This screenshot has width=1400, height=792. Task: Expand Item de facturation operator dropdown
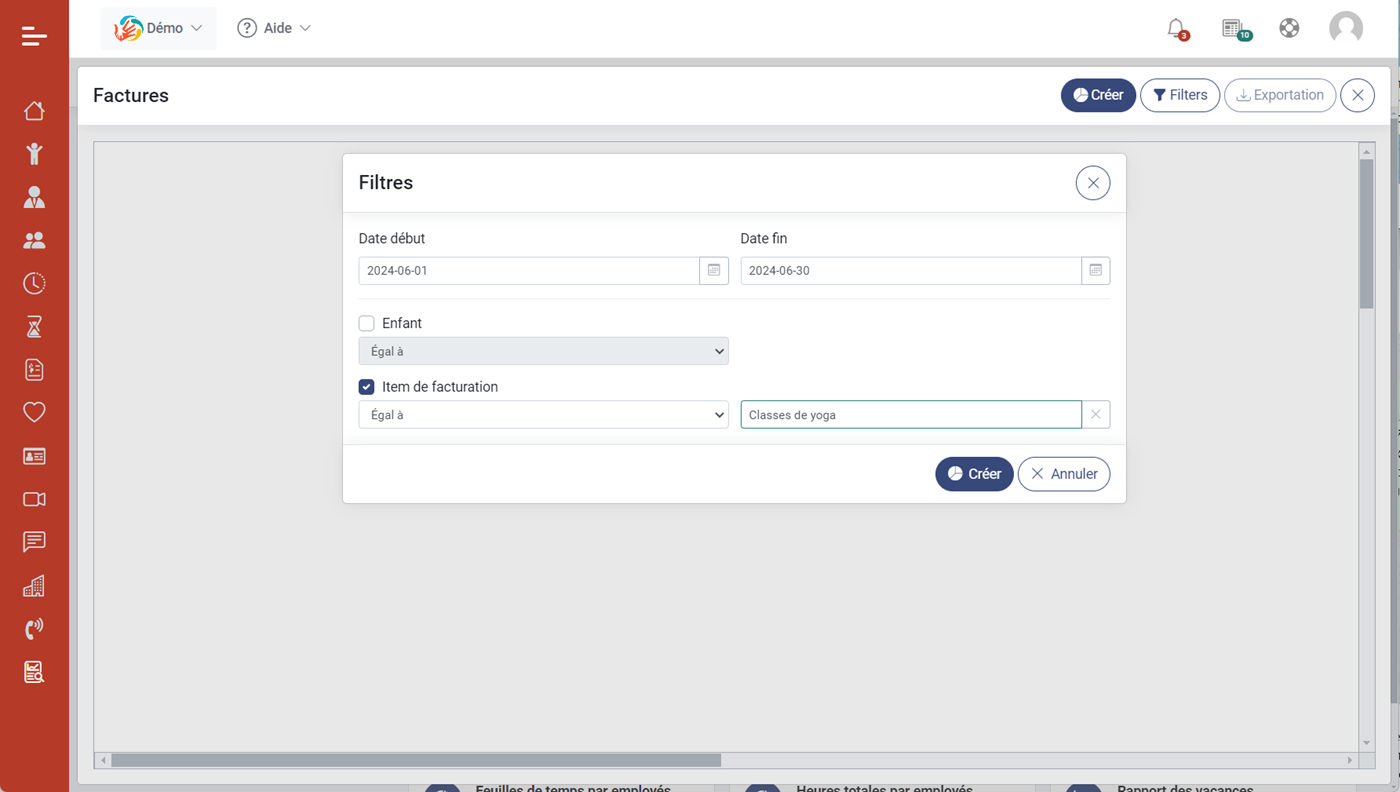543,415
